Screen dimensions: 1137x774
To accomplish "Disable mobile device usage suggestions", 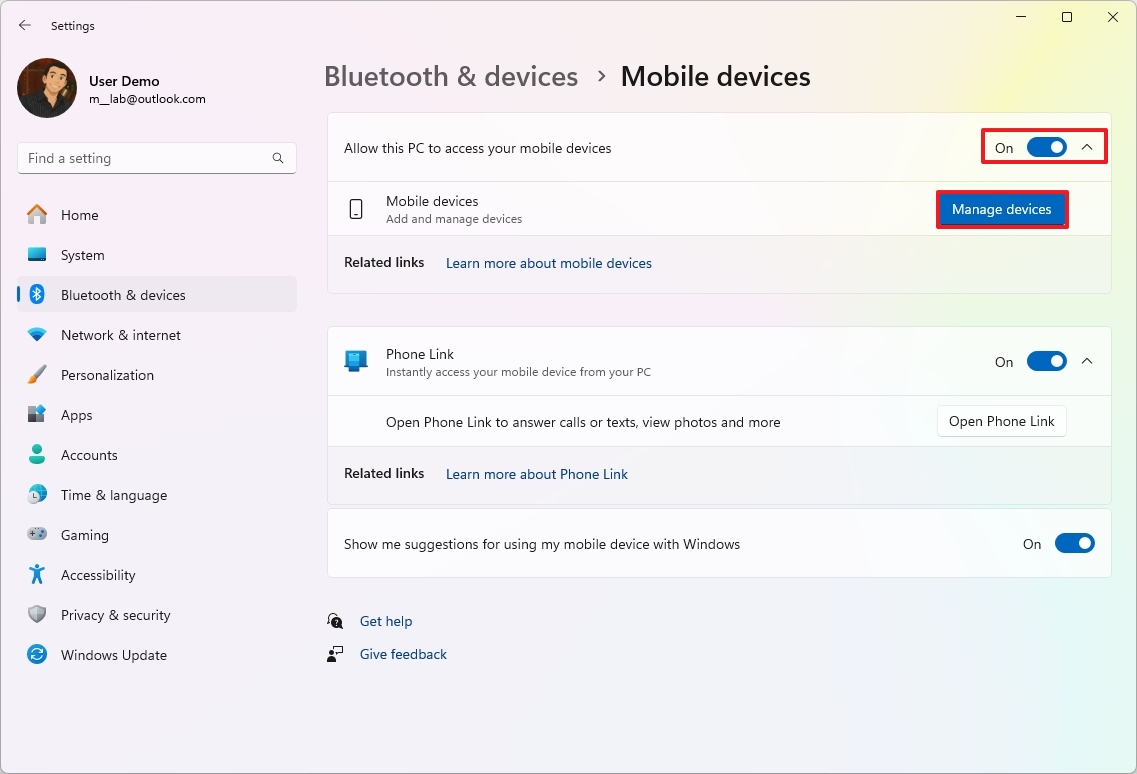I will click(x=1075, y=543).
